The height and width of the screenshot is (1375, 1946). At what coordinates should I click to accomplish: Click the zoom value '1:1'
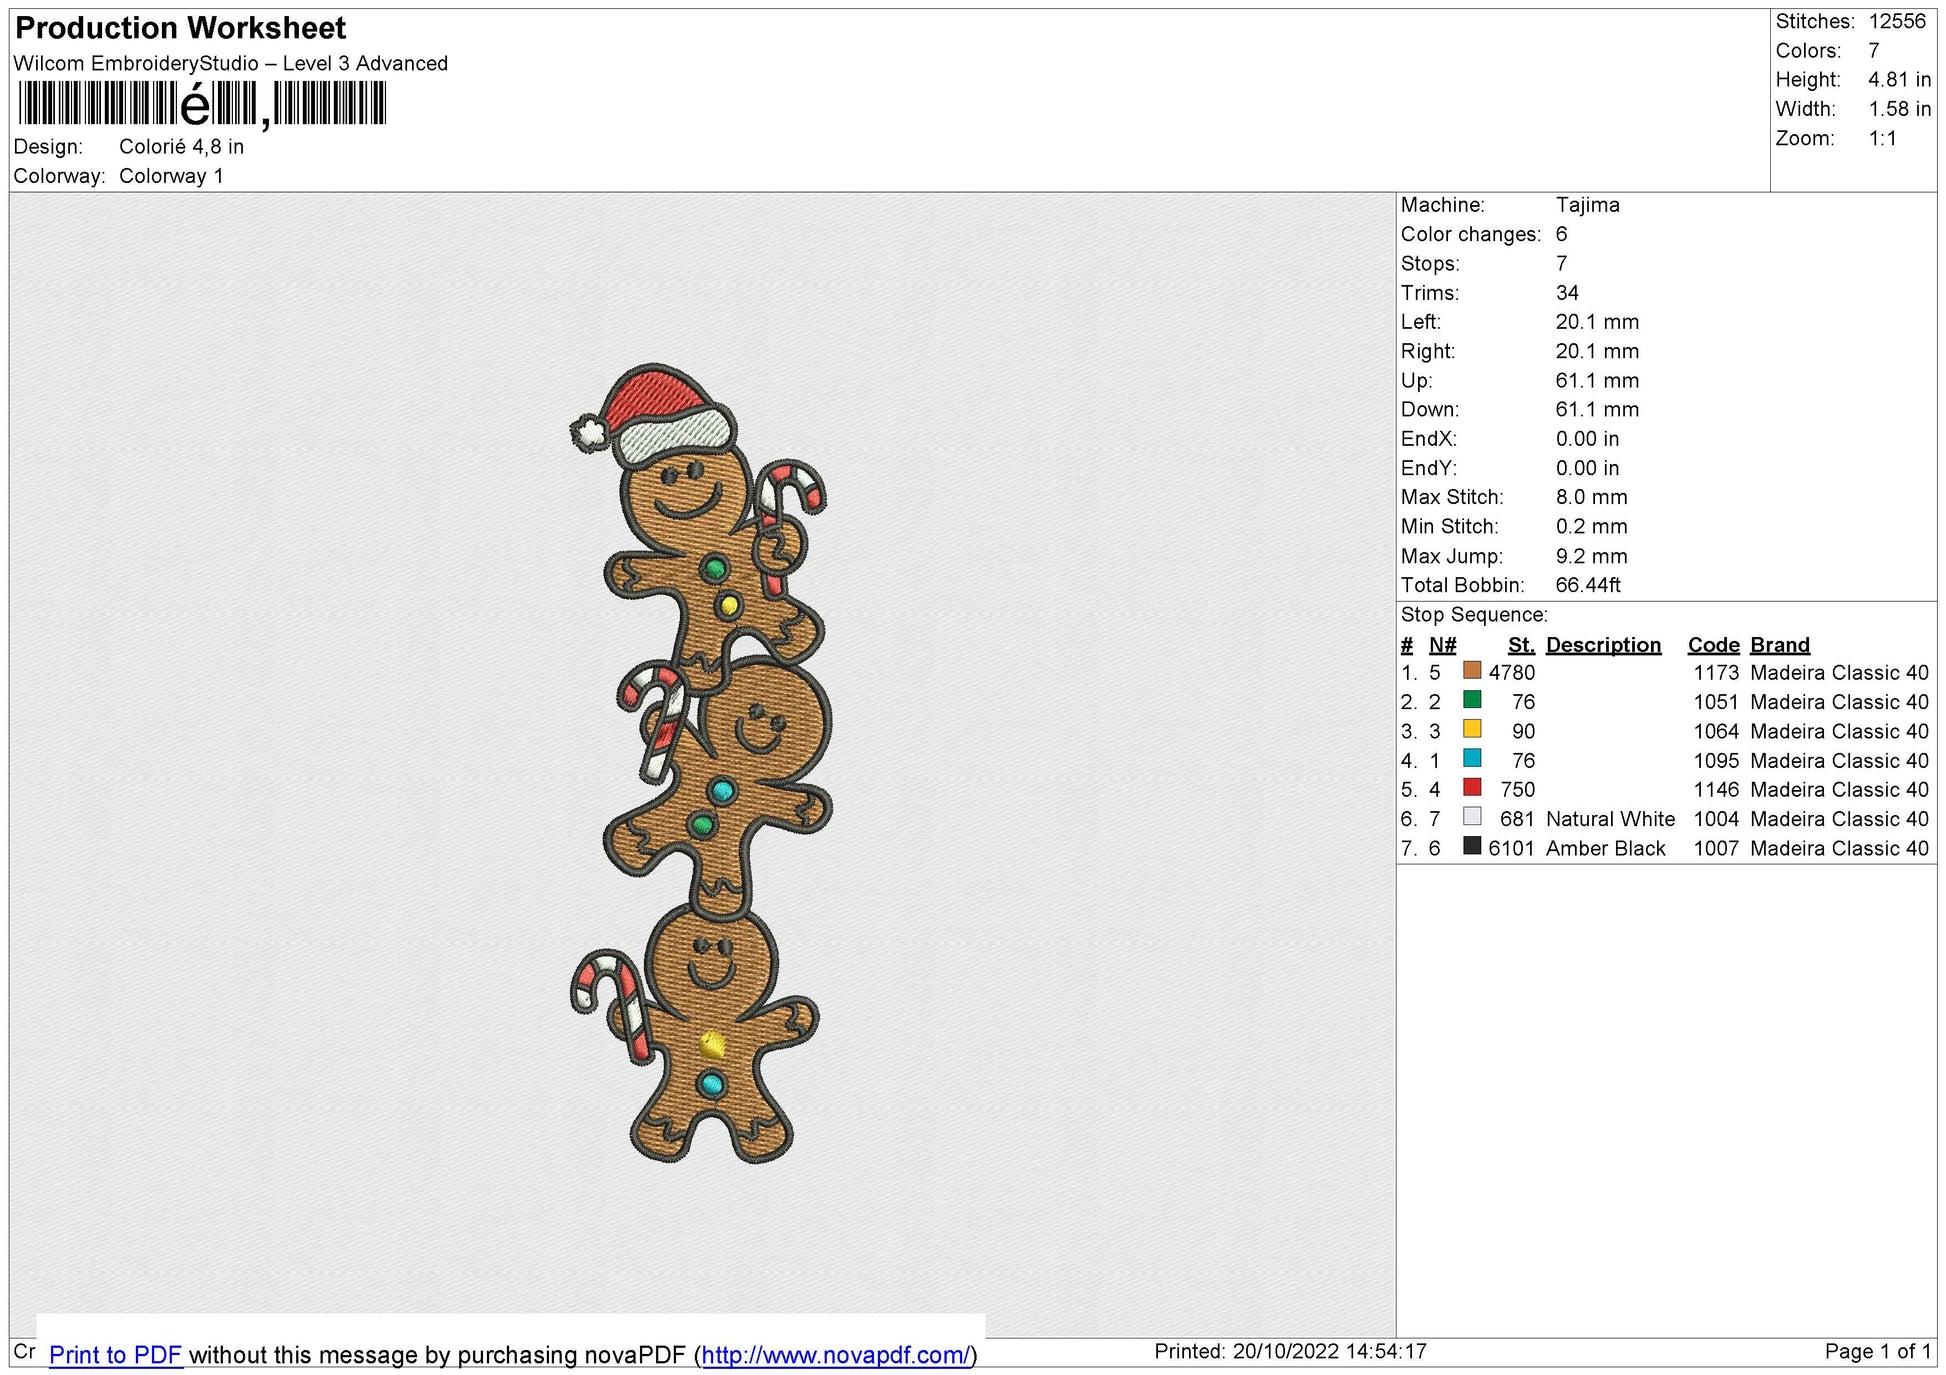tap(1883, 138)
